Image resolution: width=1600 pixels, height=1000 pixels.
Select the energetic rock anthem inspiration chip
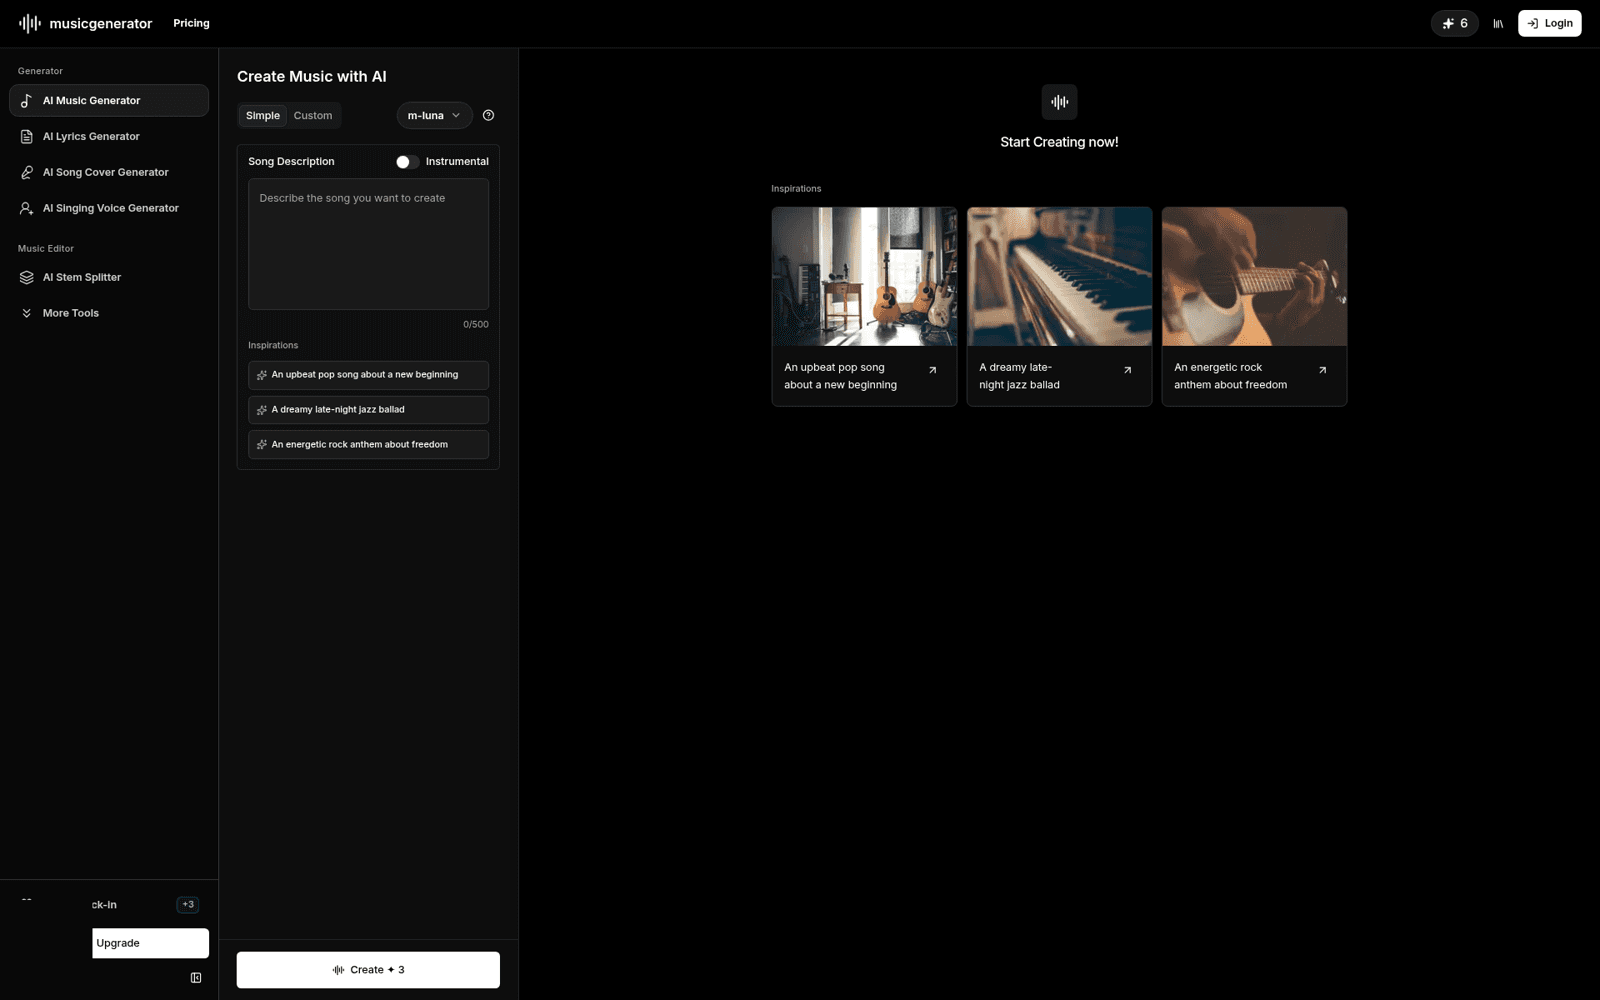click(x=368, y=445)
